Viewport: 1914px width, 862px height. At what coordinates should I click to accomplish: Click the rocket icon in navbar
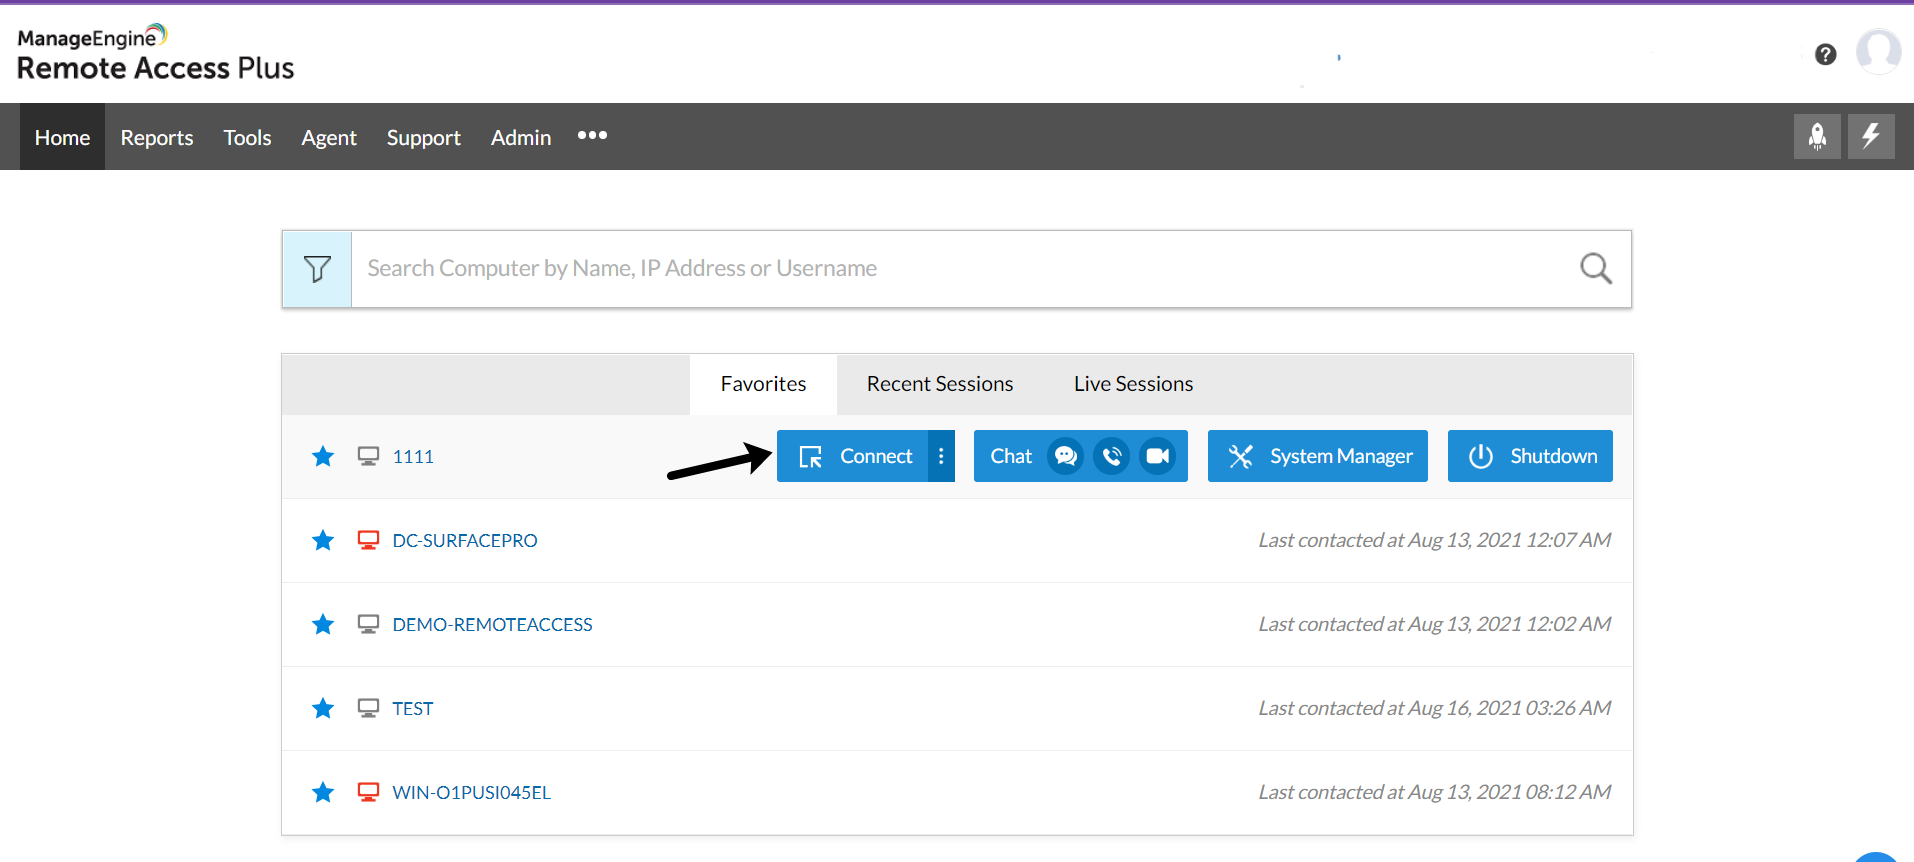coord(1817,136)
